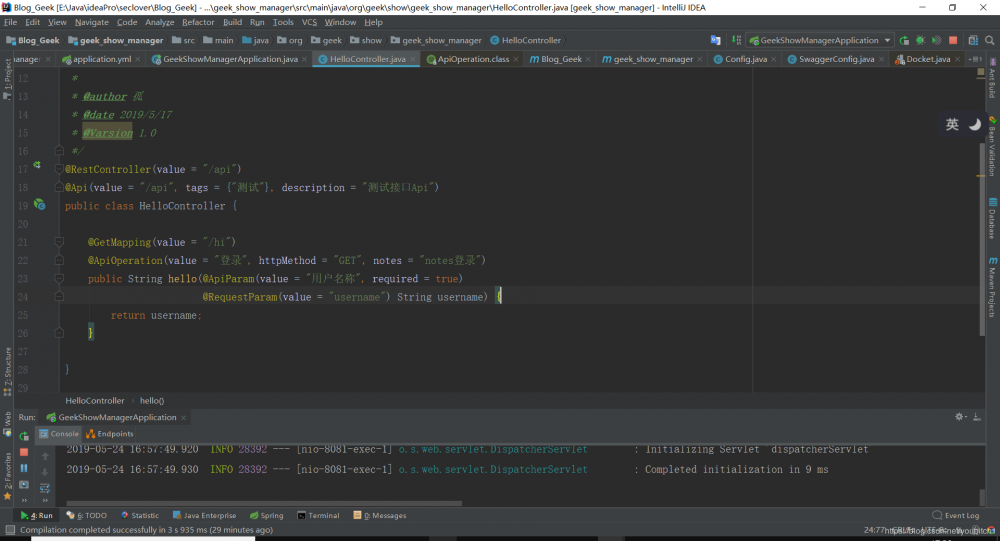The image size is (1000, 541).
Task: Open the Run panel settings gear
Action: coord(959,417)
